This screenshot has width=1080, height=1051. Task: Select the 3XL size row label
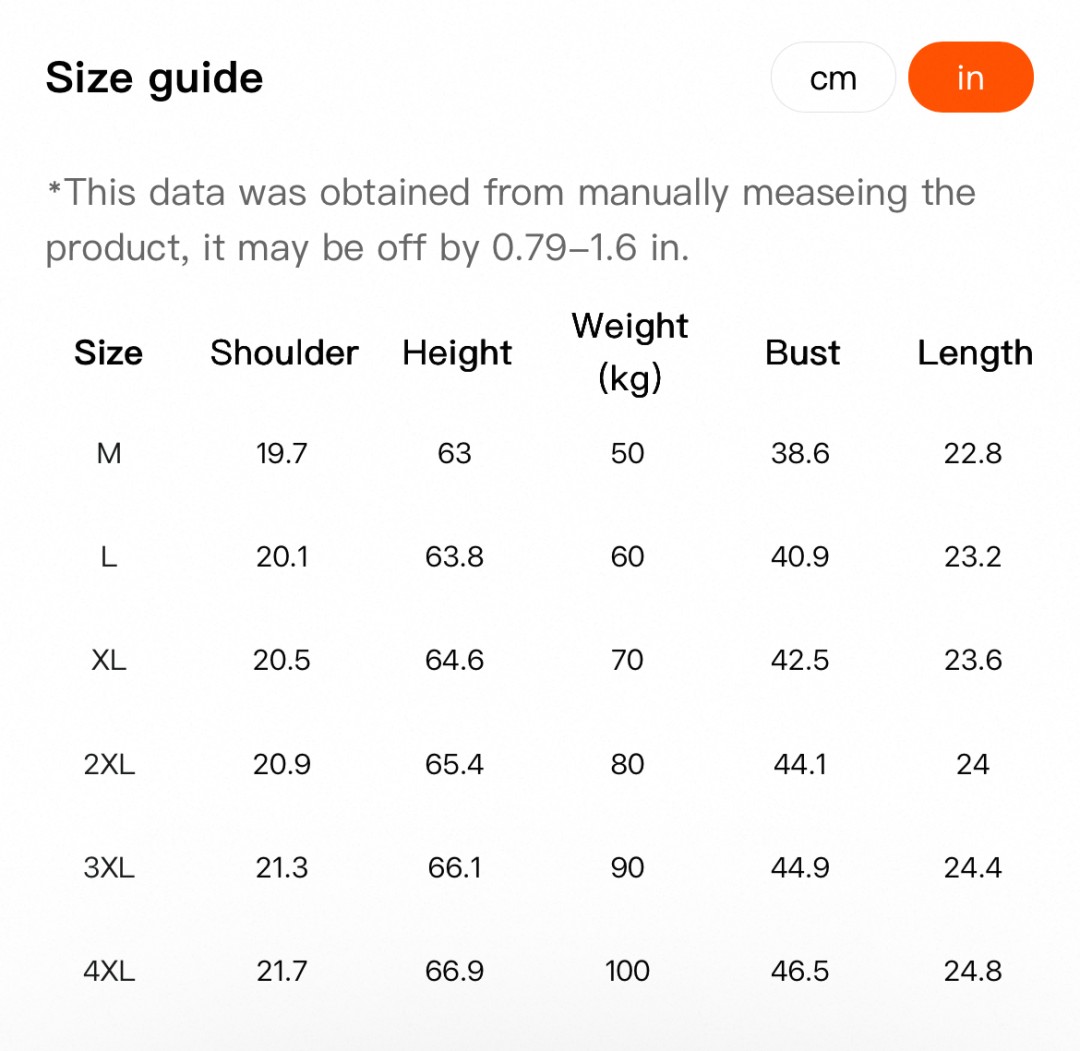coord(109,868)
